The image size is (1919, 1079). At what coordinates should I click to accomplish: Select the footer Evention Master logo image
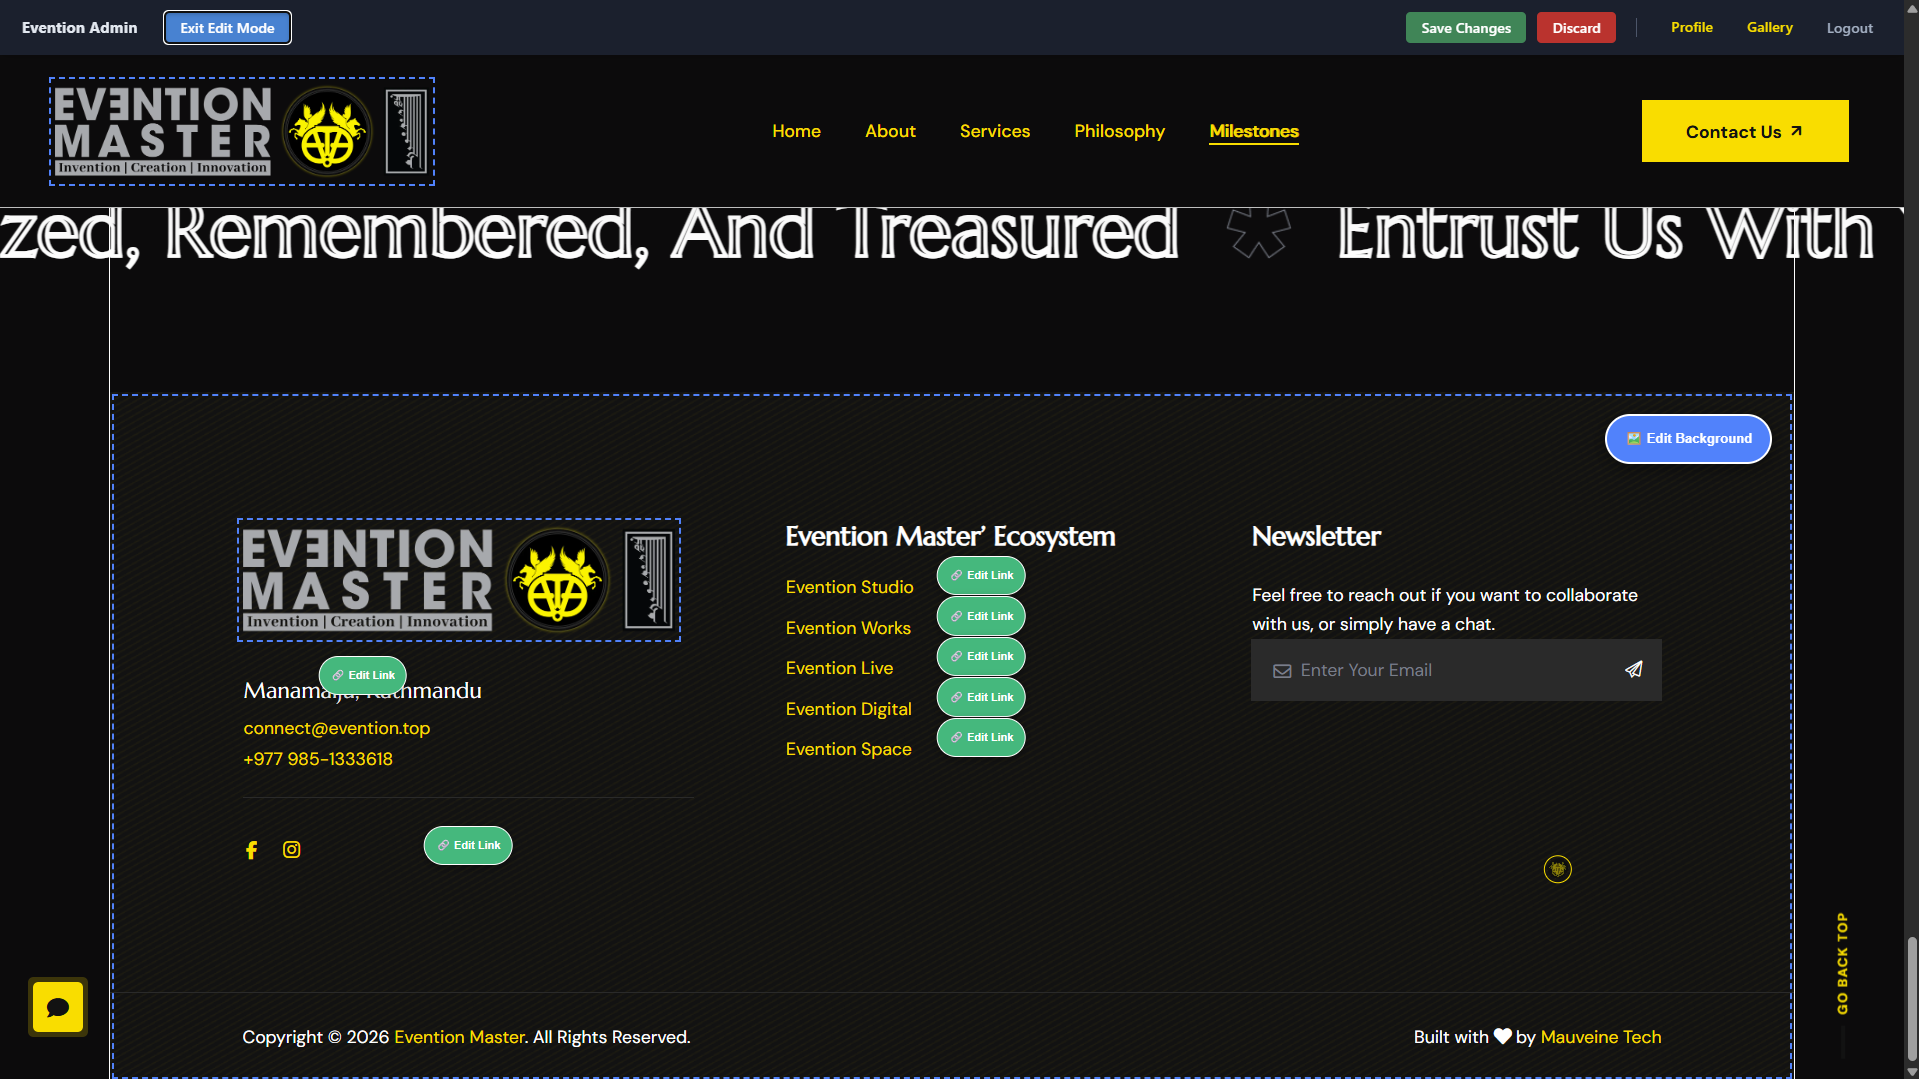pyautogui.click(x=458, y=580)
